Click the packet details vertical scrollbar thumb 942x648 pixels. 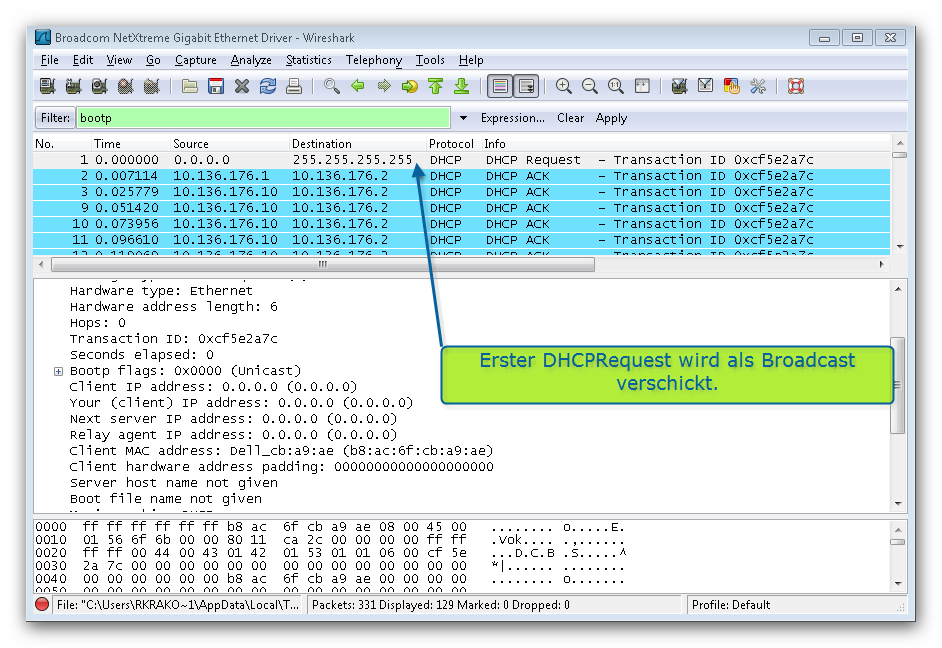pyautogui.click(x=898, y=385)
